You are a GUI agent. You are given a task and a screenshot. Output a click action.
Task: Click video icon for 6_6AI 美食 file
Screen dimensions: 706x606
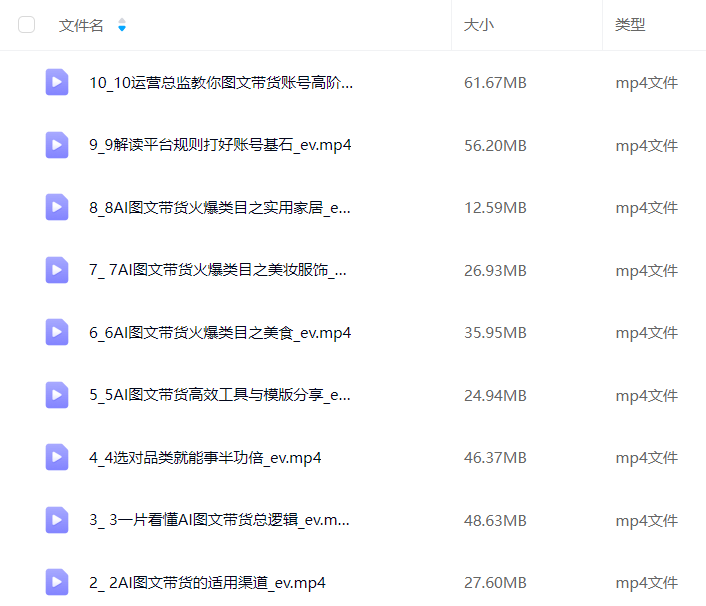tap(57, 332)
